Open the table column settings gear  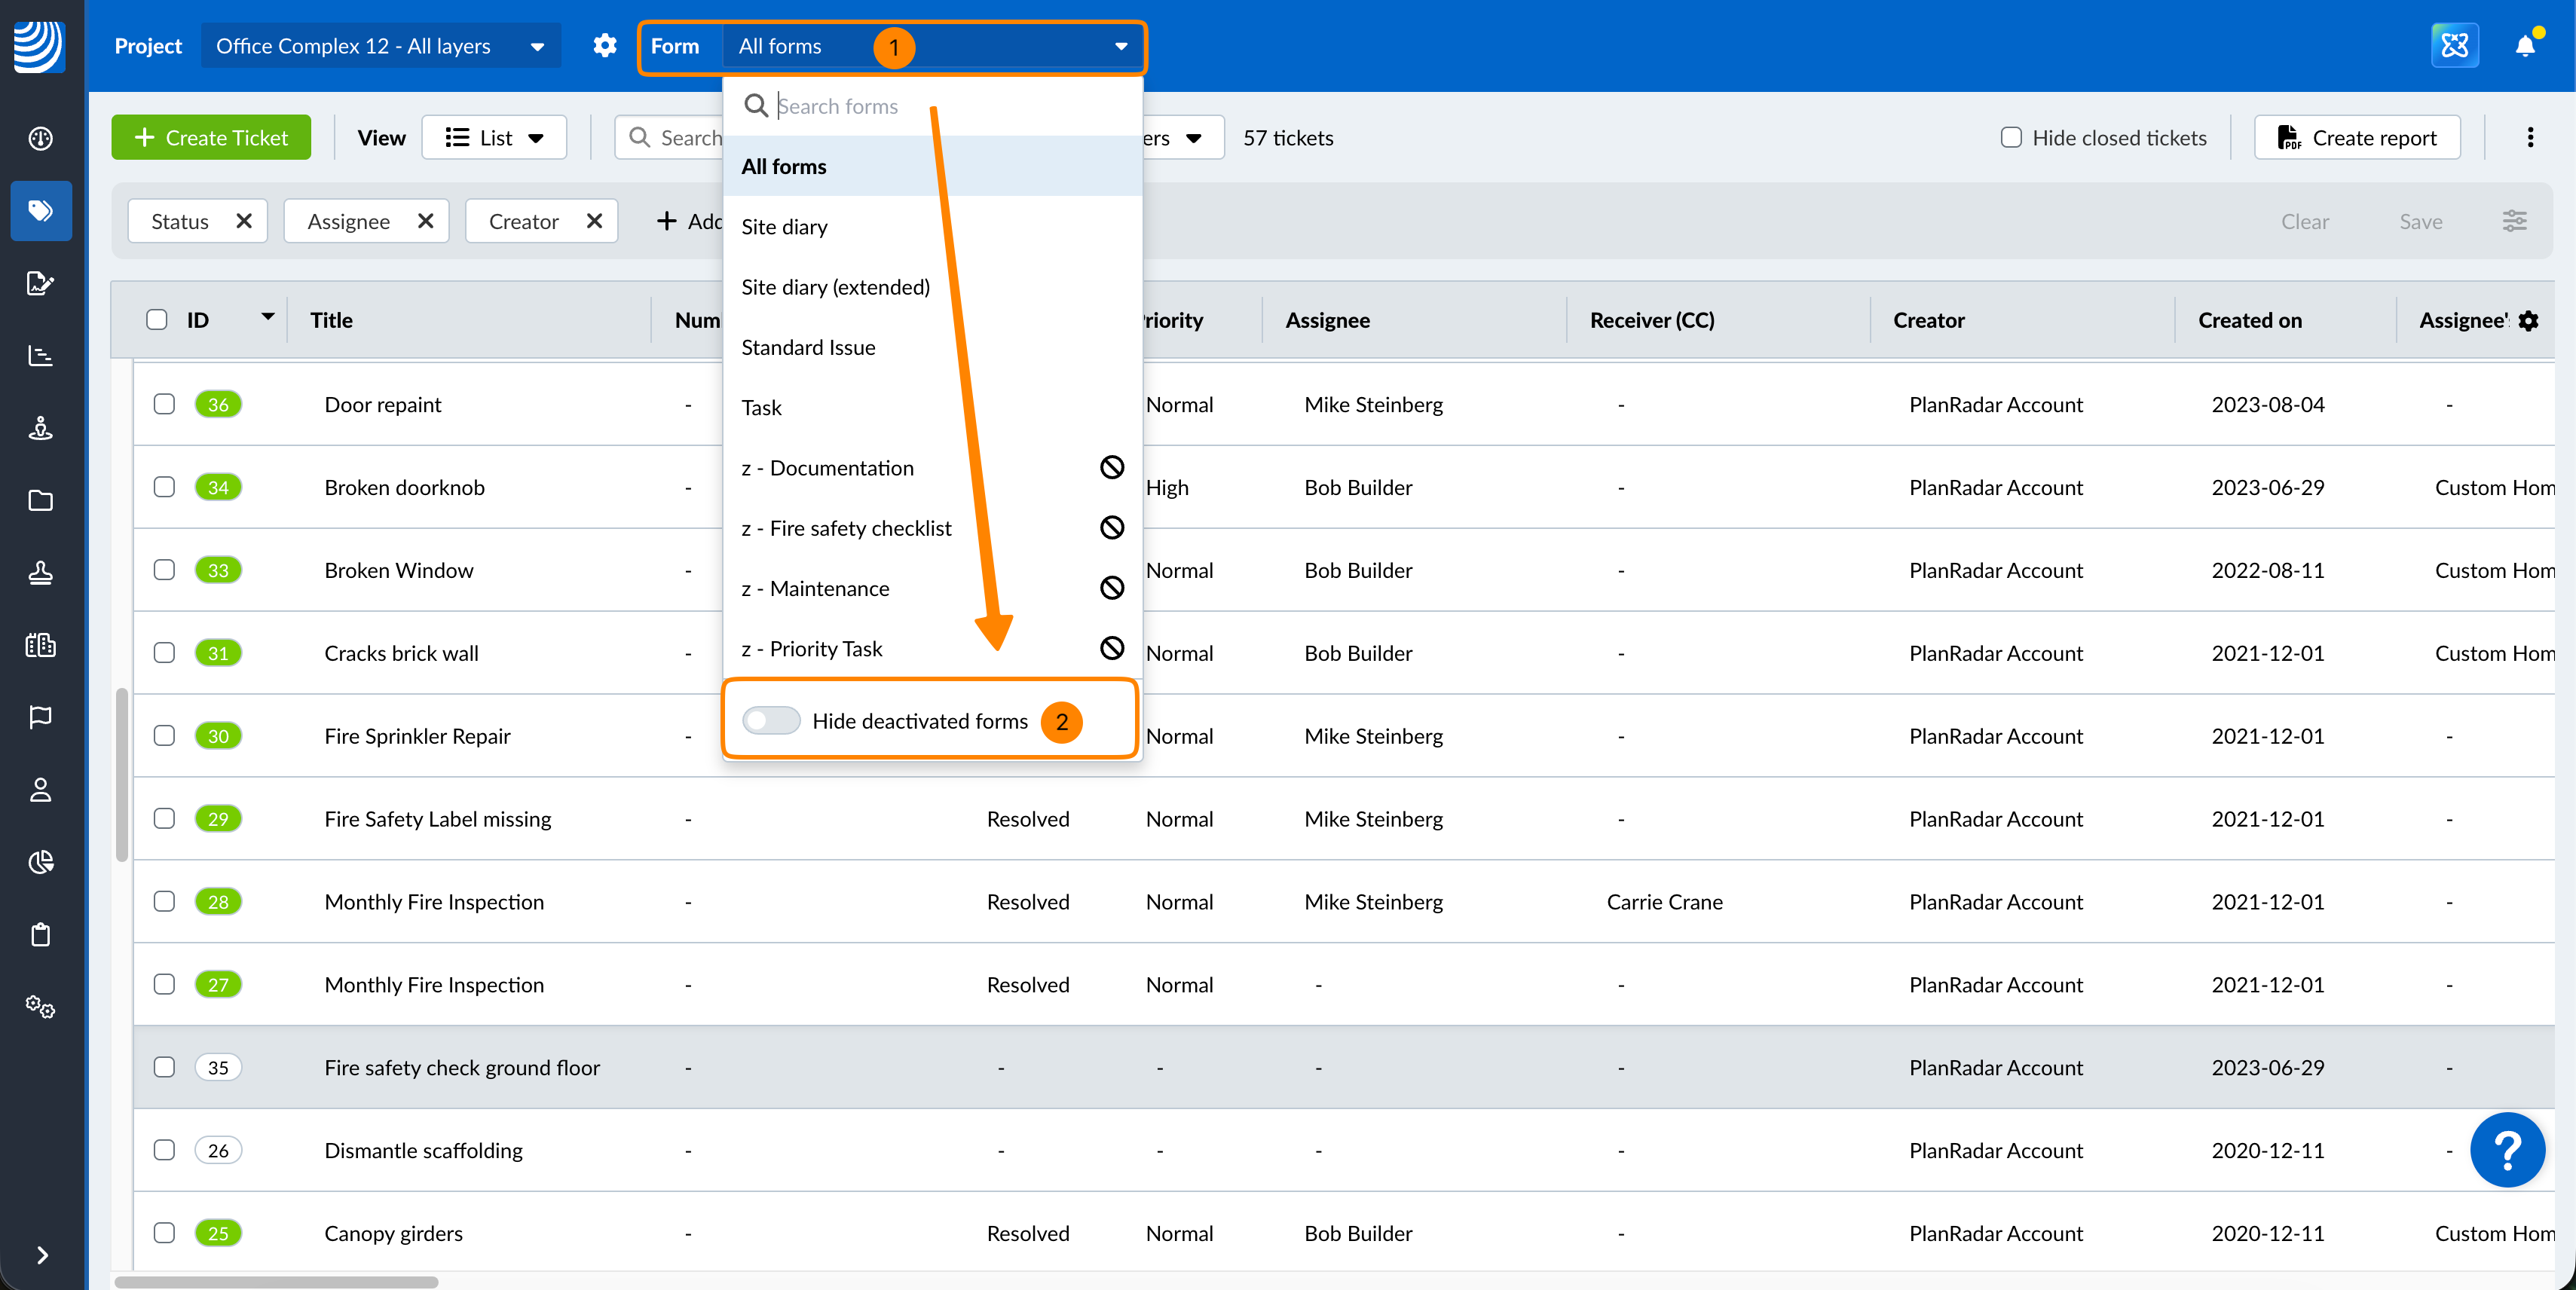[x=2529, y=321]
